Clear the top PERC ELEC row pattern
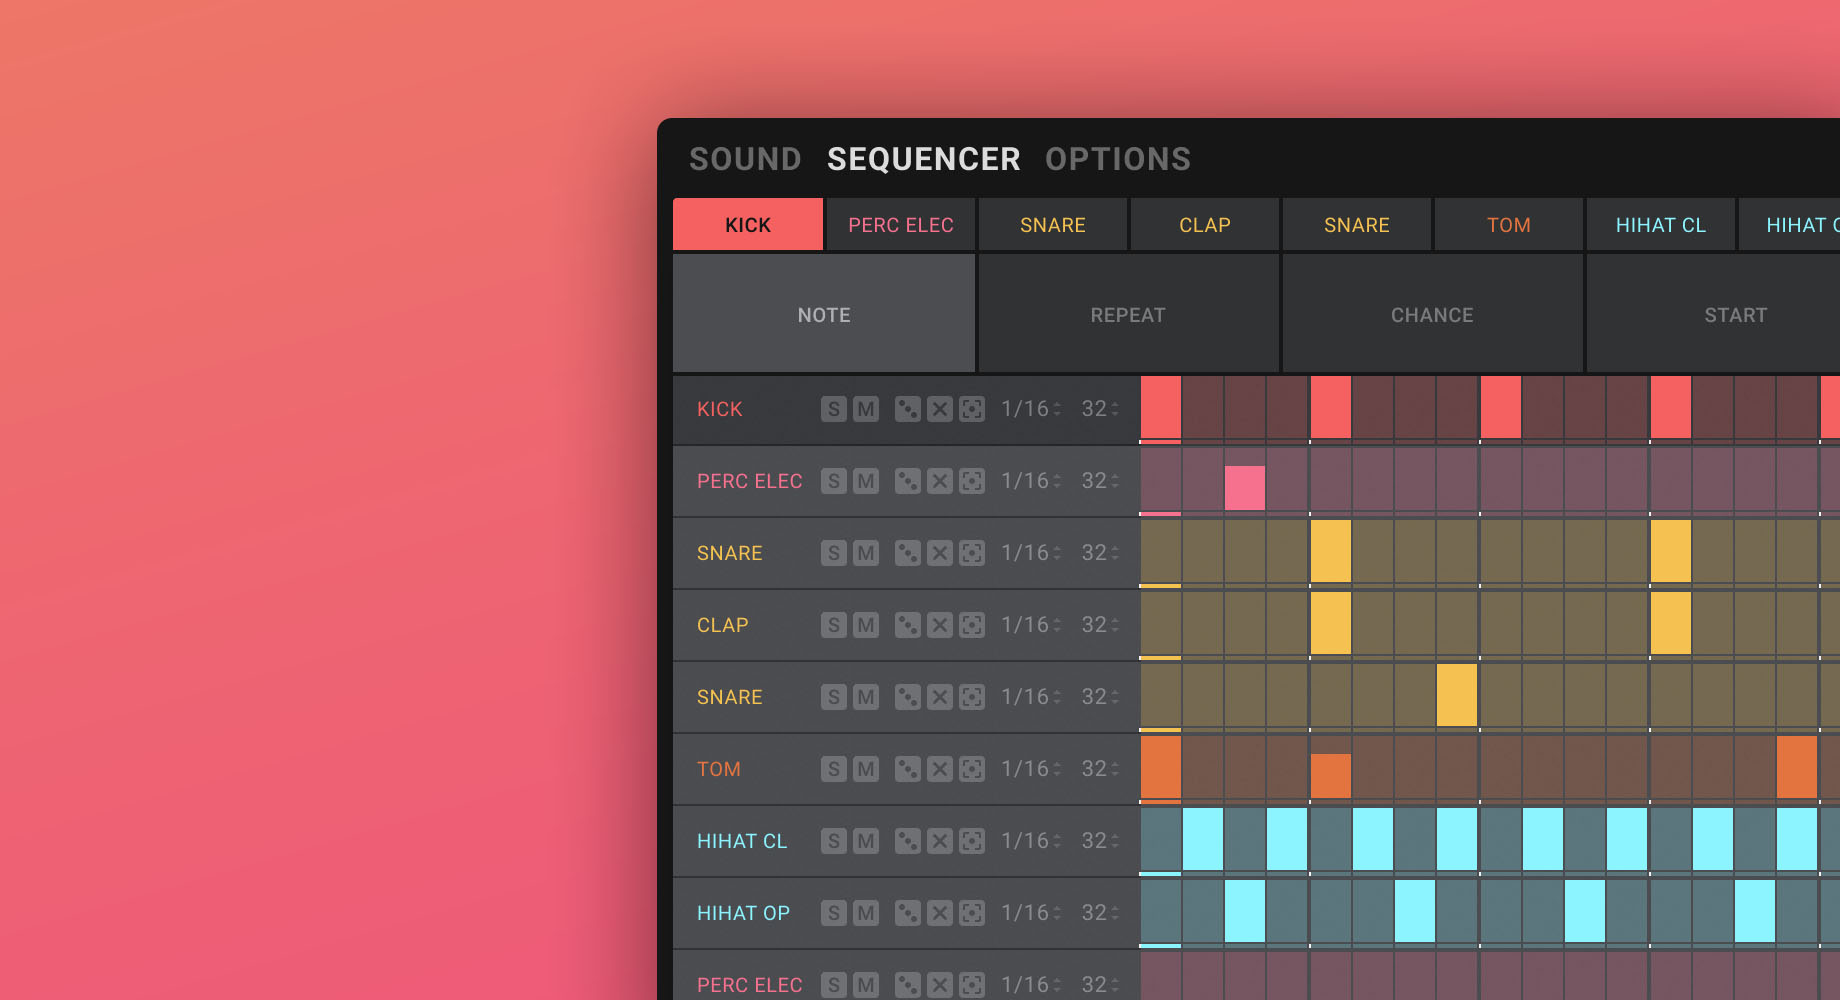The image size is (1840, 1000). pos(940,481)
